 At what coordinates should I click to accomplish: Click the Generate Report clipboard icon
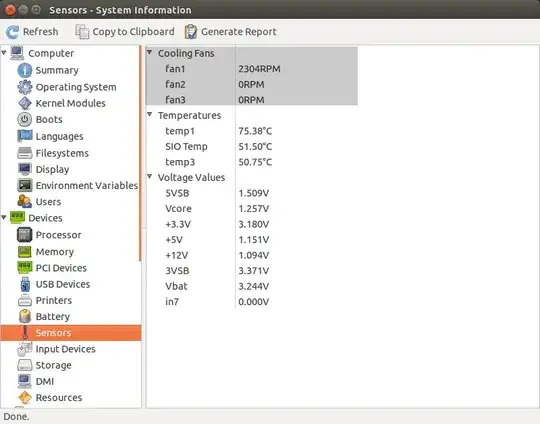(191, 32)
